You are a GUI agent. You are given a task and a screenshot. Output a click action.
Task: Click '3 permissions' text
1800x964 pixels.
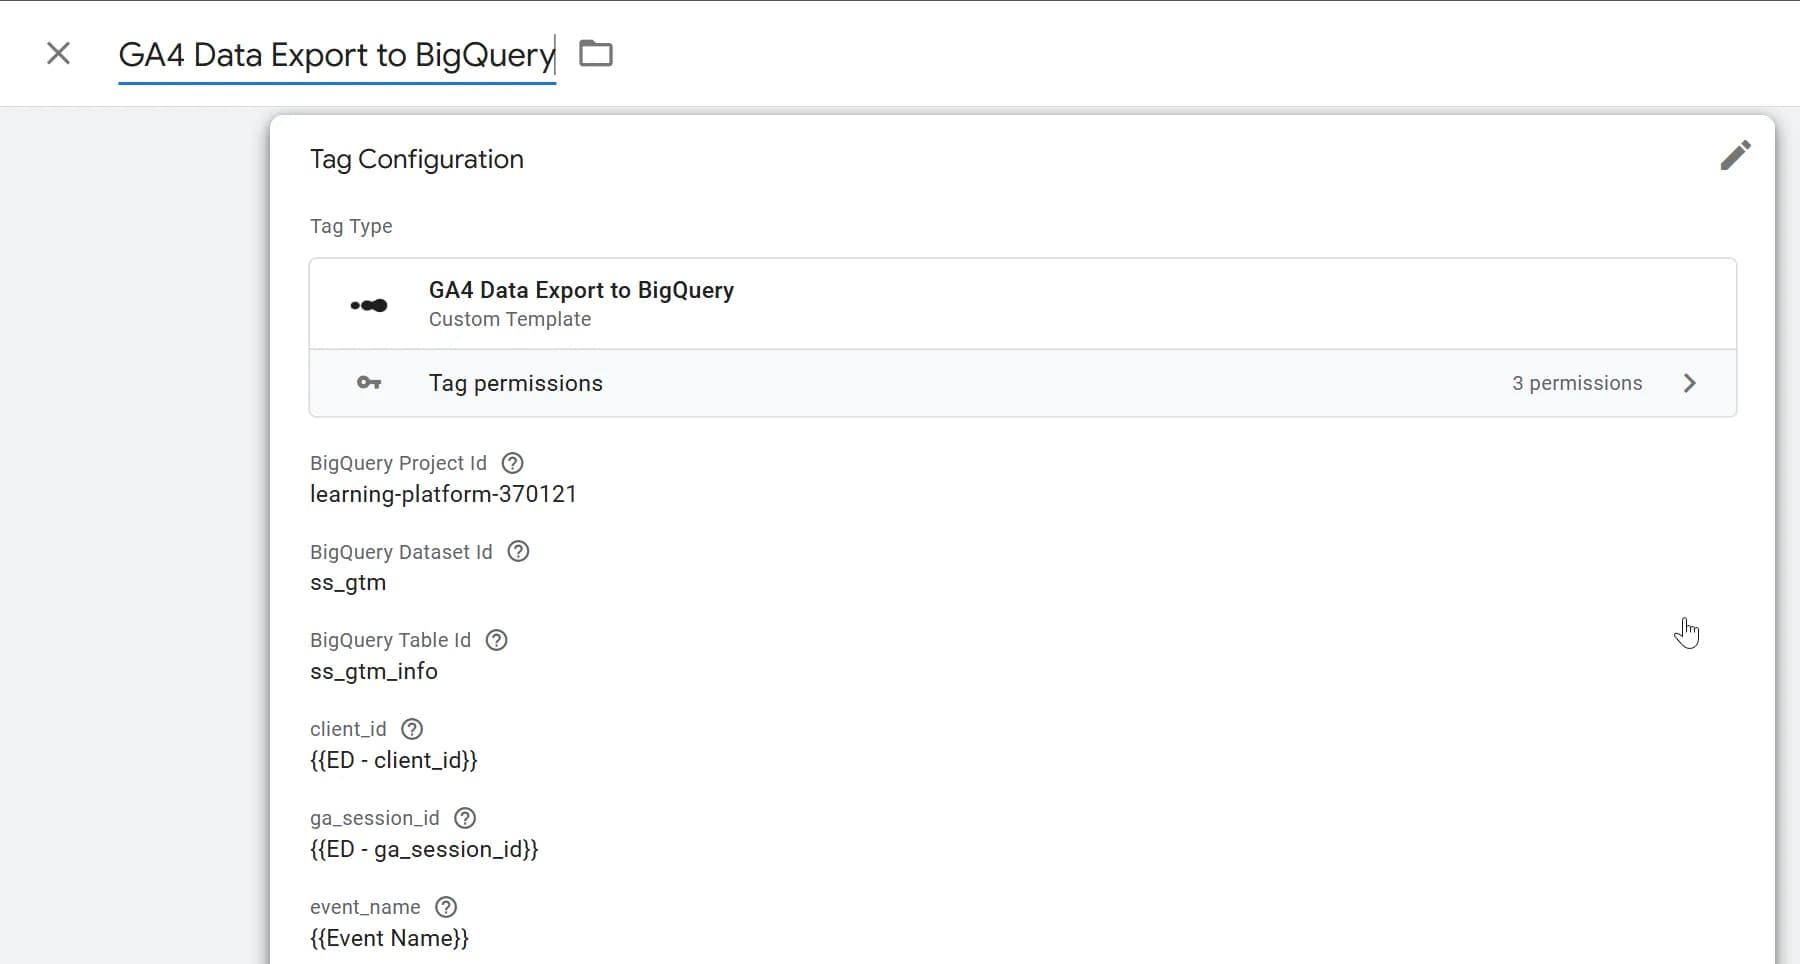(1577, 383)
